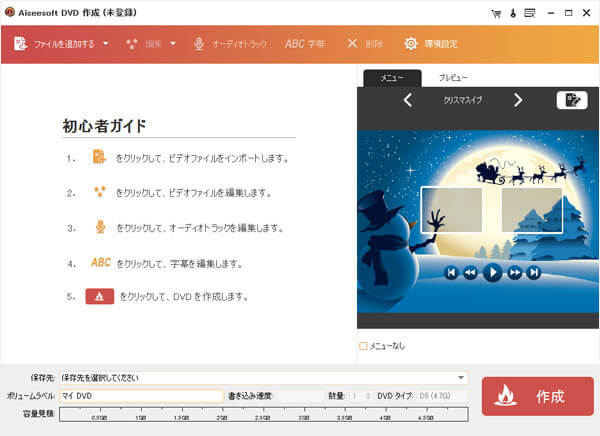This screenshot has height=436, width=600.
Task: Click skip-to-next button on DVD menu
Action: click(x=533, y=273)
